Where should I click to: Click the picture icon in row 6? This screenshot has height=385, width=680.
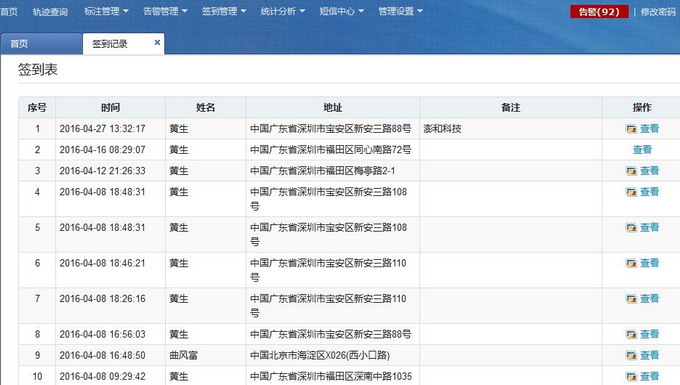point(631,263)
